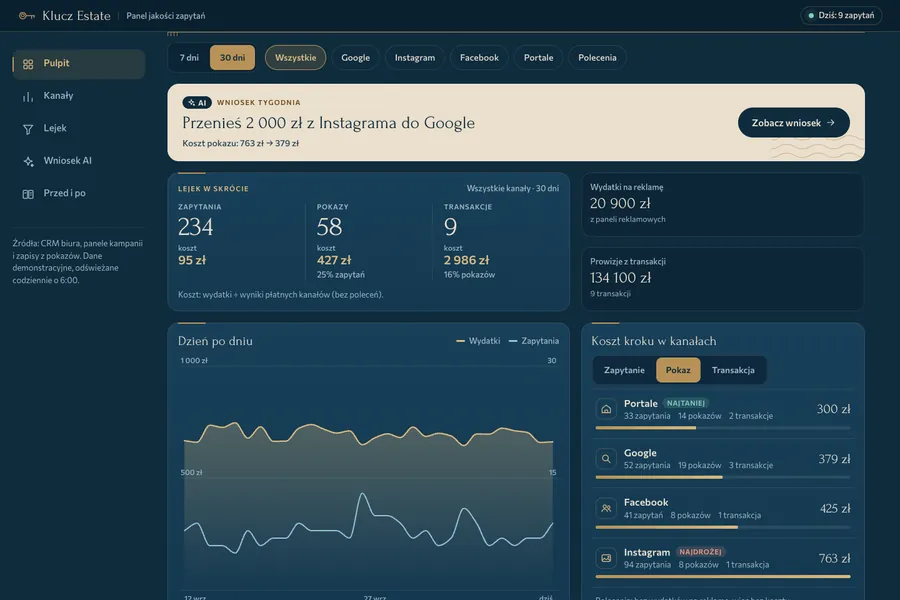Screen dimensions: 900x600
Task: Click the Pulpit grid icon in sidebar
Action: pos(28,64)
